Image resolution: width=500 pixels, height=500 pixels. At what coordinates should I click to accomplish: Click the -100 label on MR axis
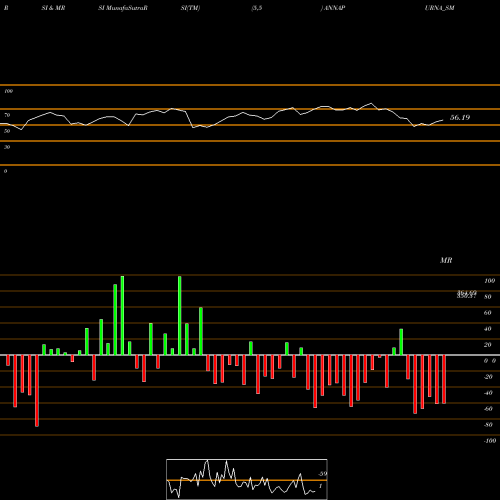pyautogui.click(x=490, y=441)
